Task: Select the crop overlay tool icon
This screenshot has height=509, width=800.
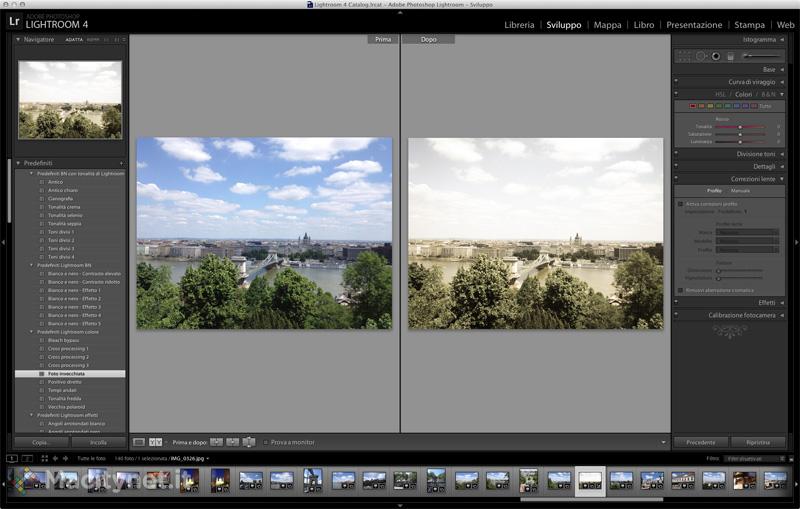Action: pos(686,56)
